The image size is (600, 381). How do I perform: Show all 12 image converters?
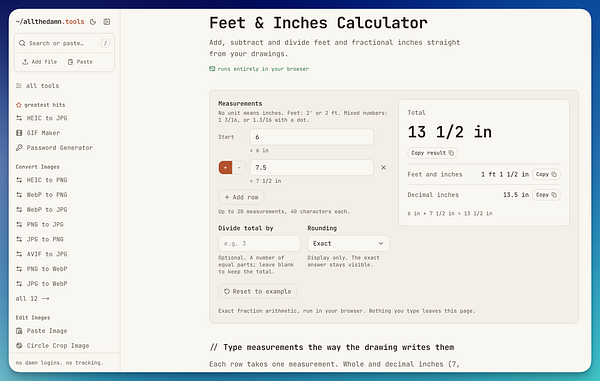[33, 298]
